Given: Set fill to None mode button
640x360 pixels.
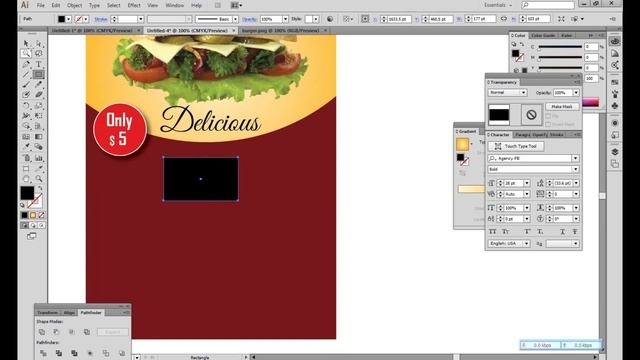Looking at the screenshot, I should (x=41, y=215).
